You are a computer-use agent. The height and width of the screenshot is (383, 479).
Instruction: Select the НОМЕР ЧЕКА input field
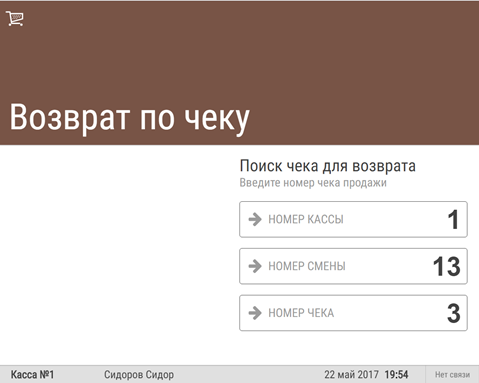pyautogui.click(x=353, y=313)
